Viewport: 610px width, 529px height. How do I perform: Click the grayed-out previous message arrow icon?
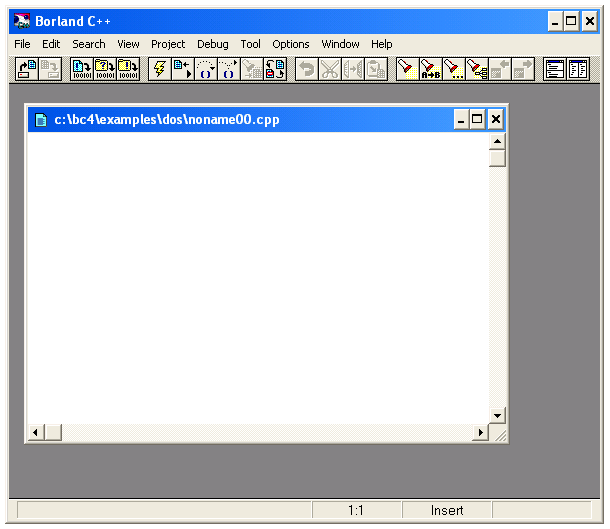point(500,69)
